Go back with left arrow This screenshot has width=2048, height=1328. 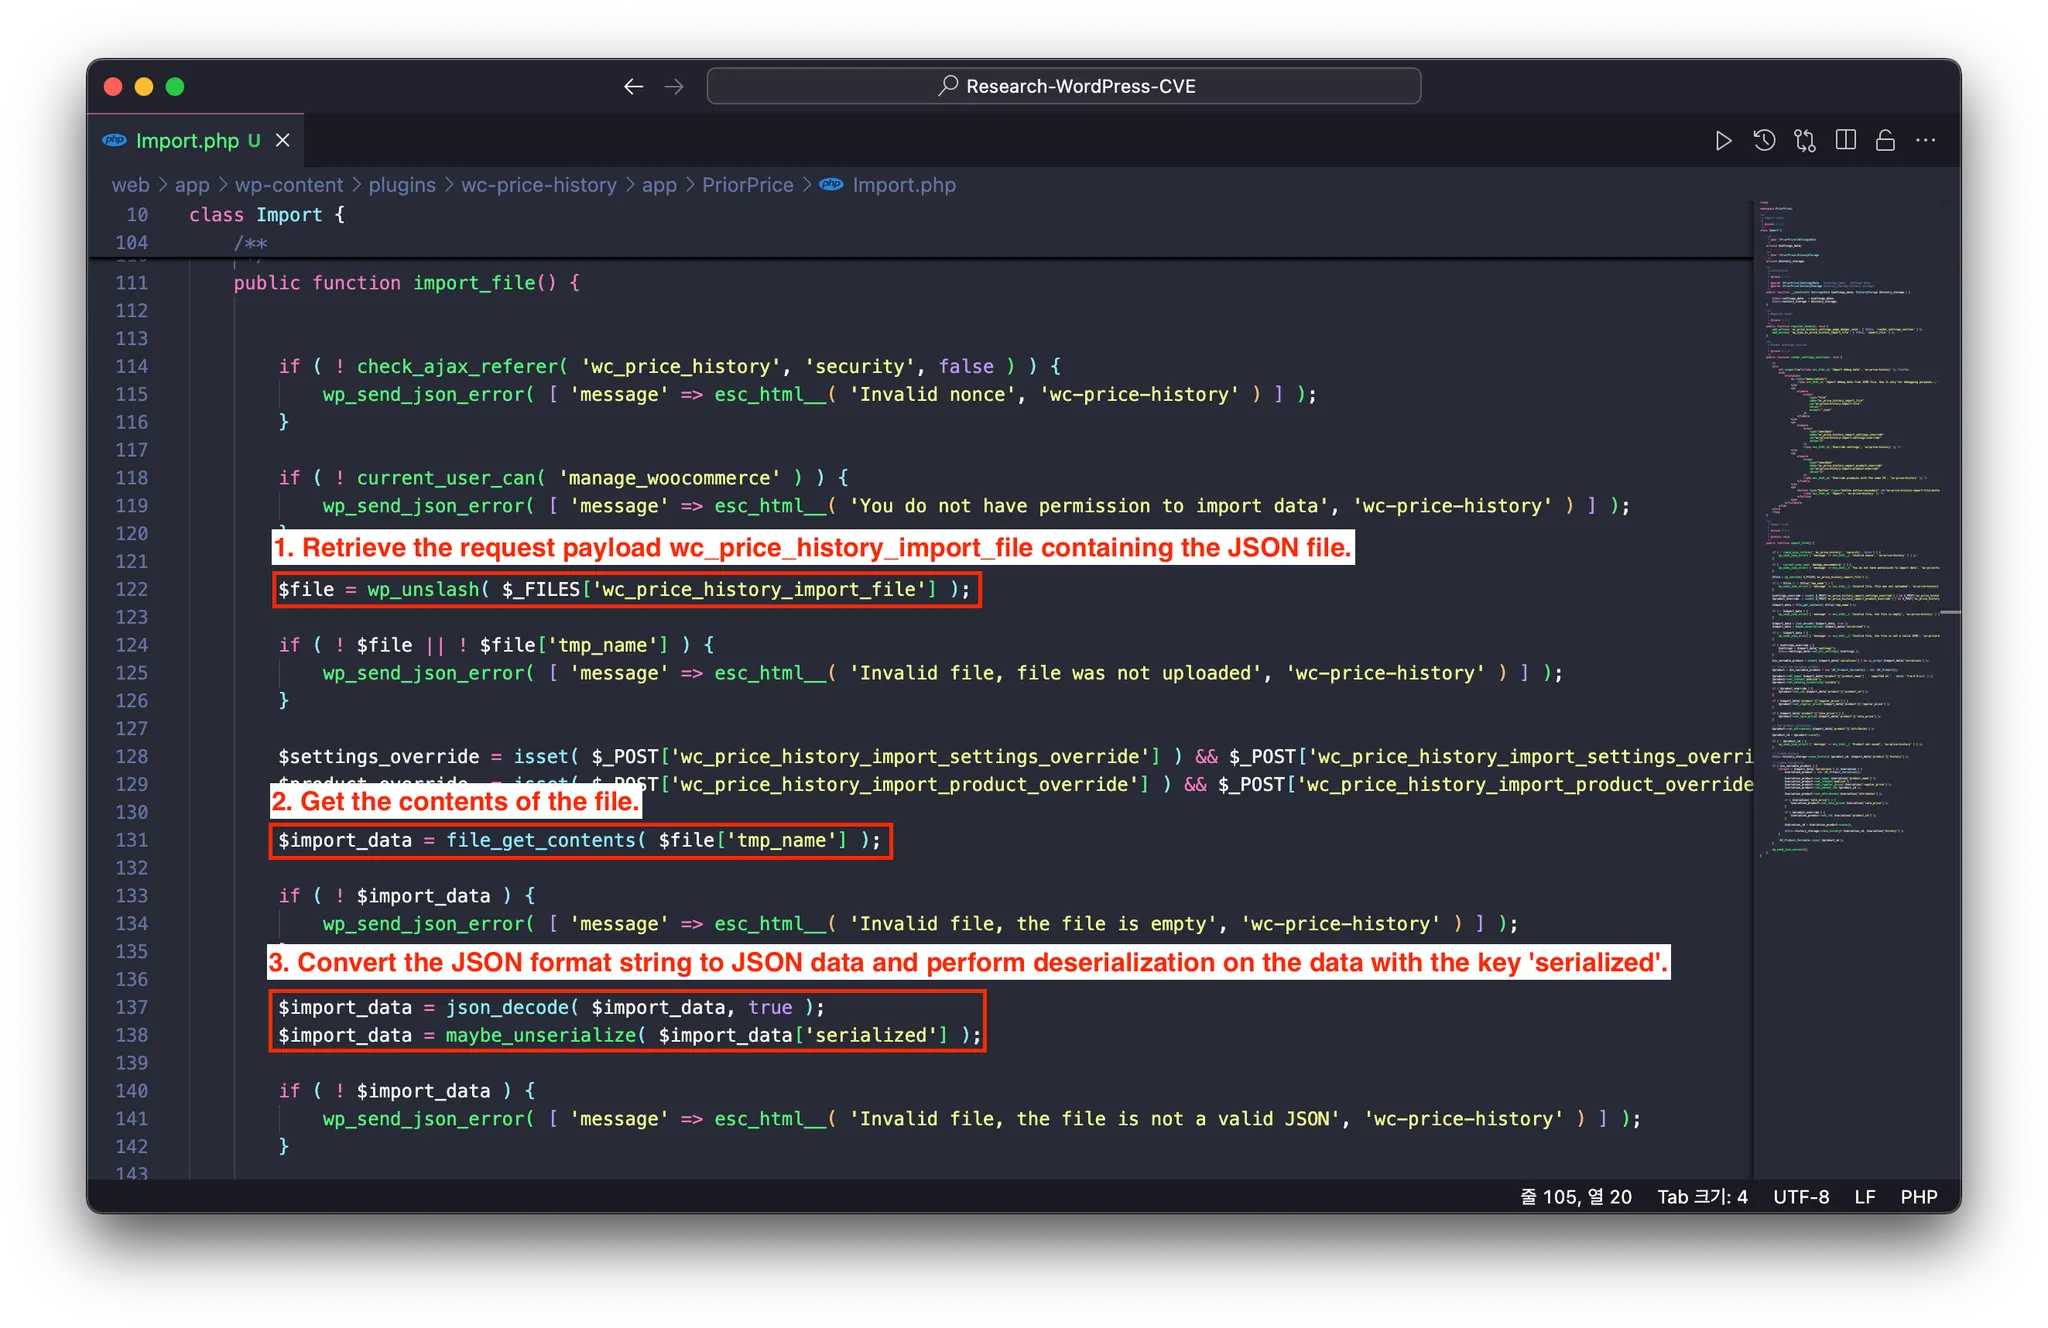coord(633,87)
